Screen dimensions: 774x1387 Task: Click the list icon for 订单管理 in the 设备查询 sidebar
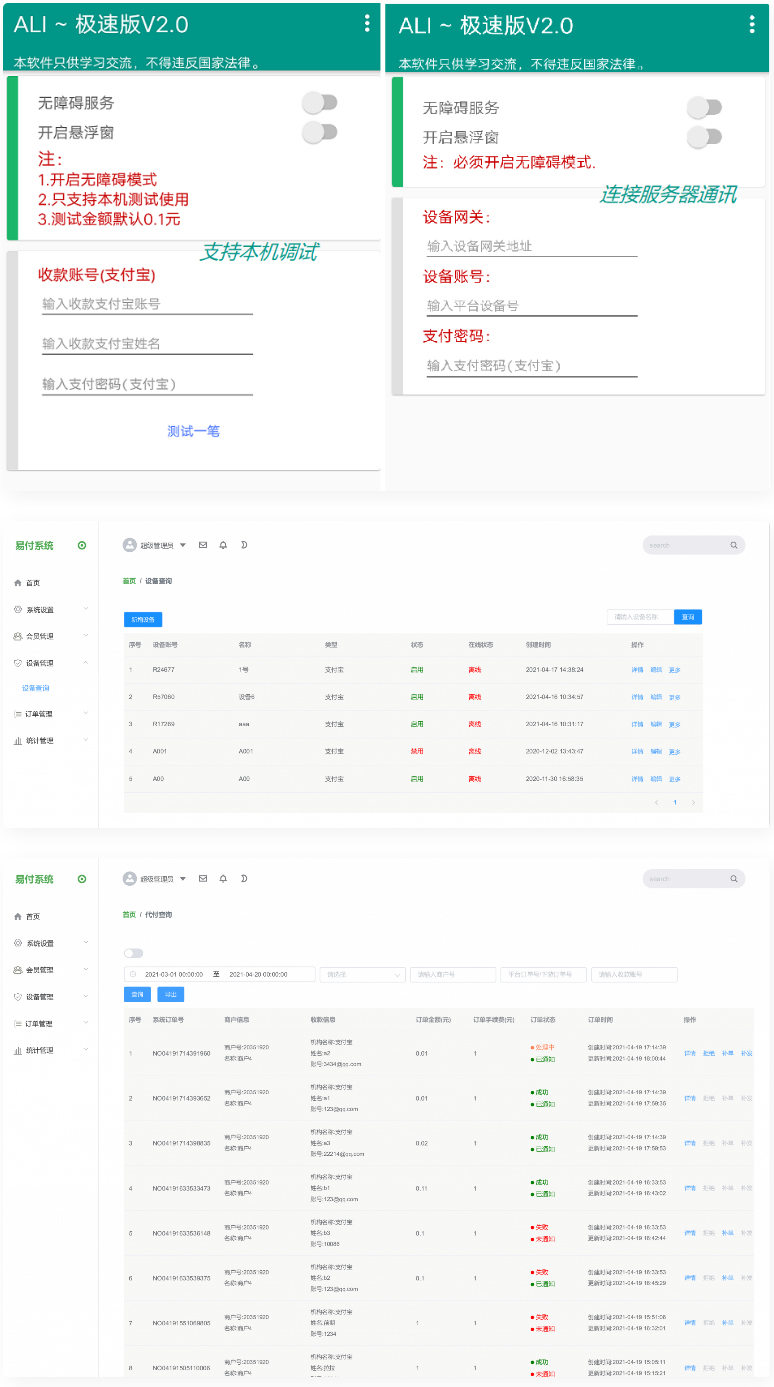click(18, 714)
